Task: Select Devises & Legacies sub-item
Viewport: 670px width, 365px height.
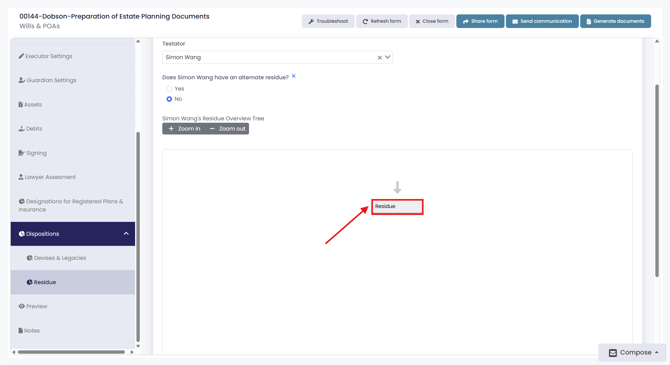Action: (73, 258)
